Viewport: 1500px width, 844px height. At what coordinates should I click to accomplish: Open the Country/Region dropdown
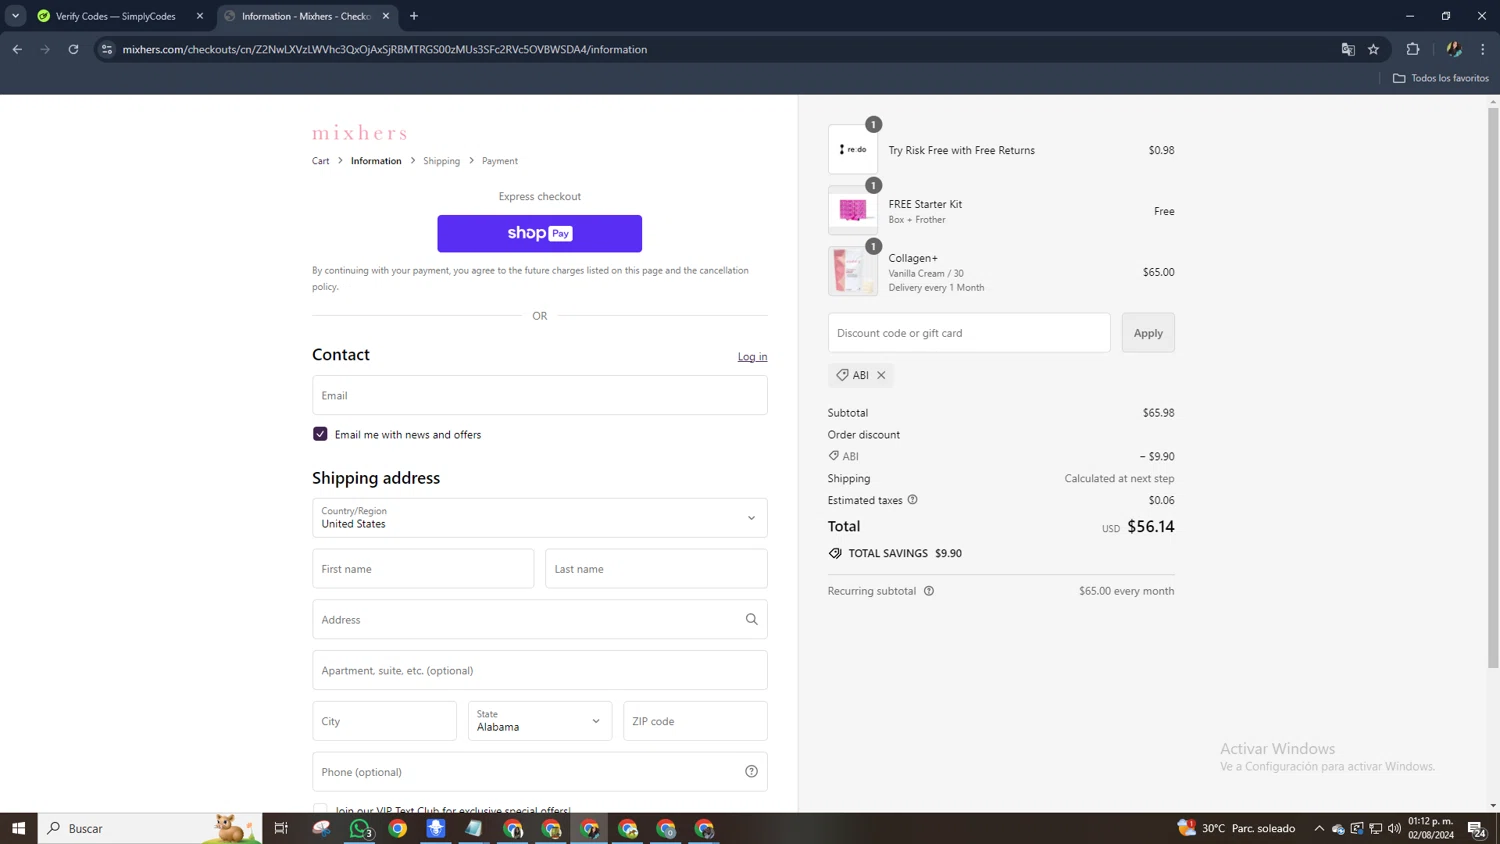pos(539,518)
